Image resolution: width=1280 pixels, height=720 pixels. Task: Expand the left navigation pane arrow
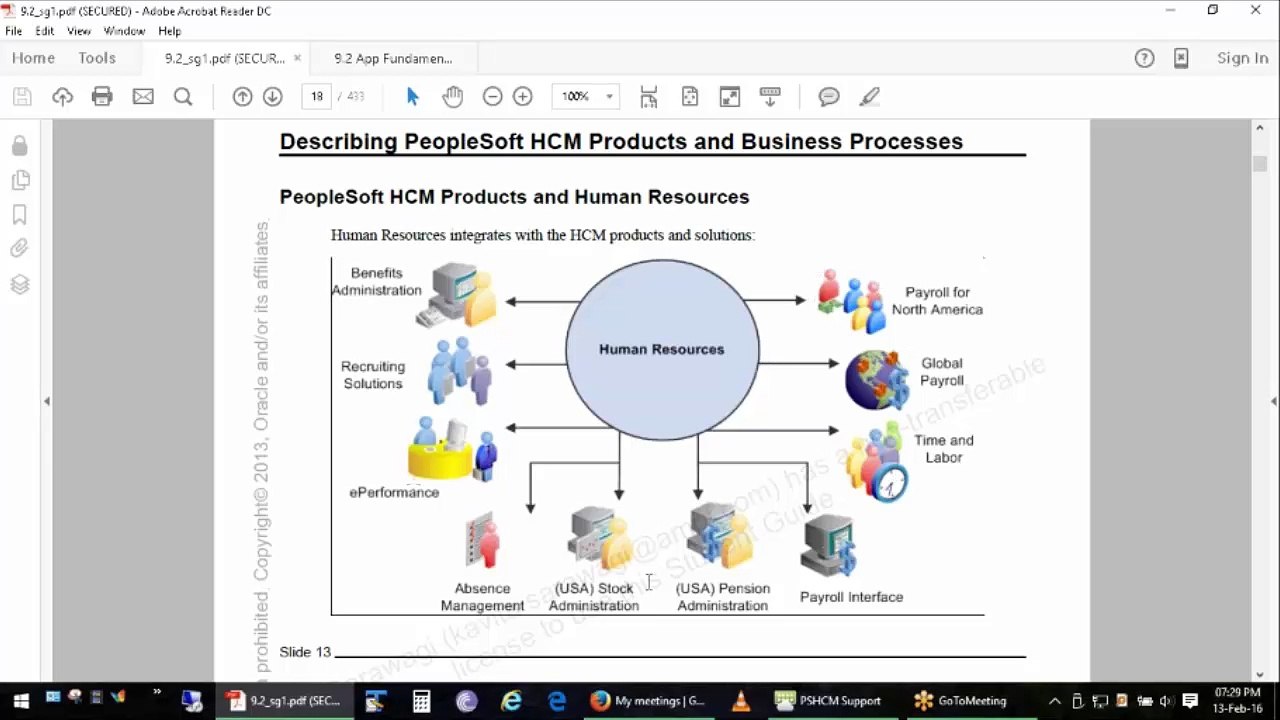(x=46, y=401)
